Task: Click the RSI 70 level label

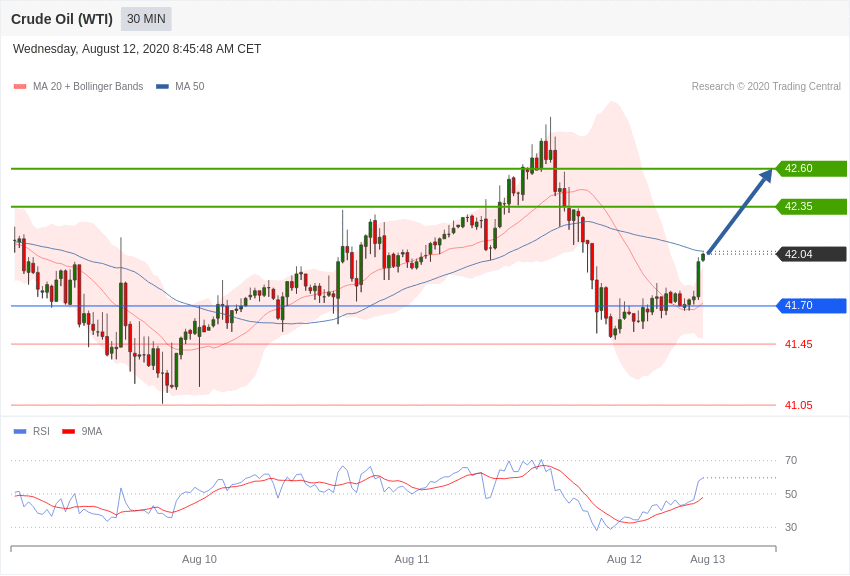Action: [791, 461]
